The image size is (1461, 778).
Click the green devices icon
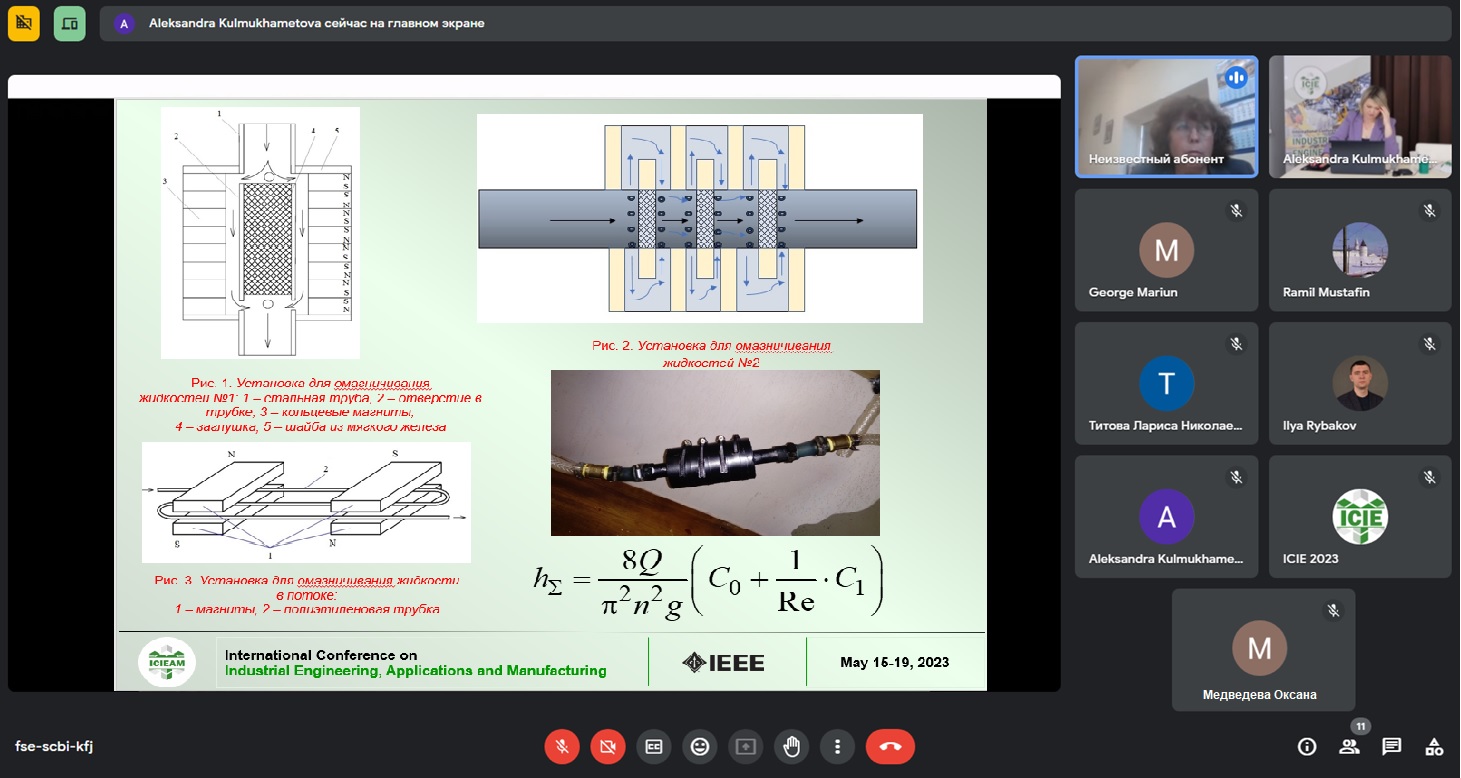(x=69, y=23)
